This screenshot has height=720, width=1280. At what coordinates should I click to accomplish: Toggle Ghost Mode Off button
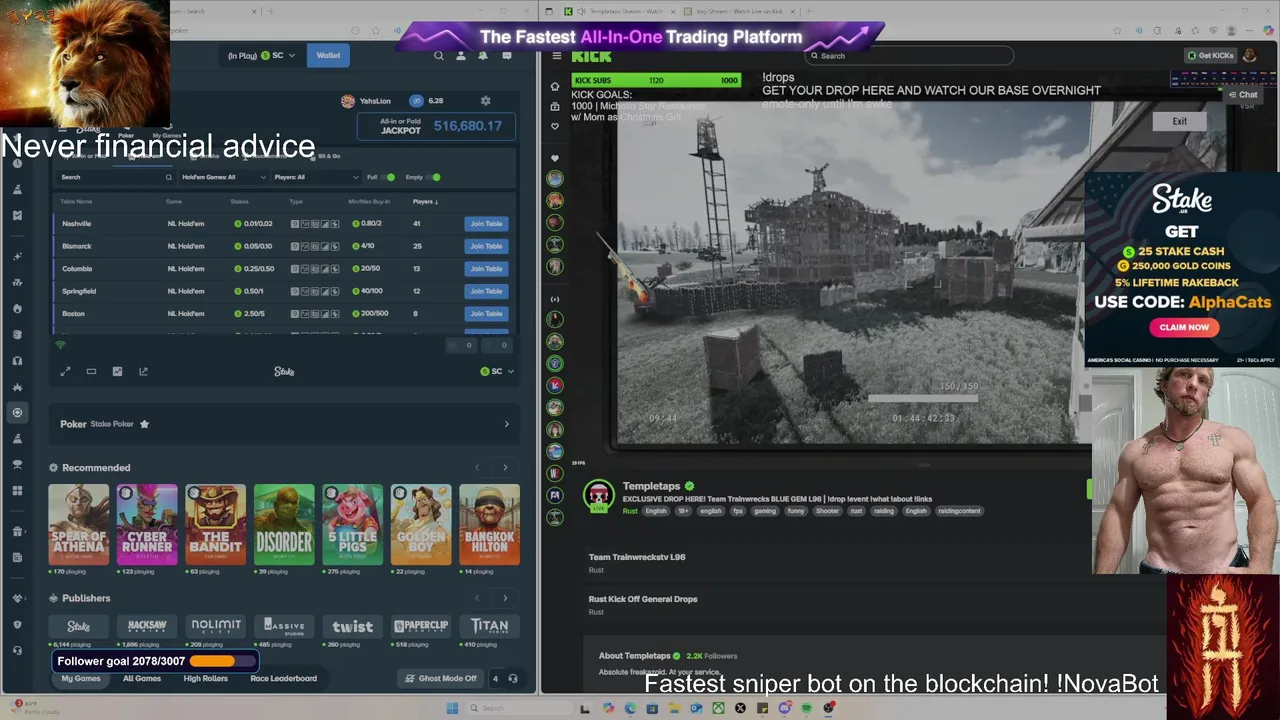tap(440, 678)
